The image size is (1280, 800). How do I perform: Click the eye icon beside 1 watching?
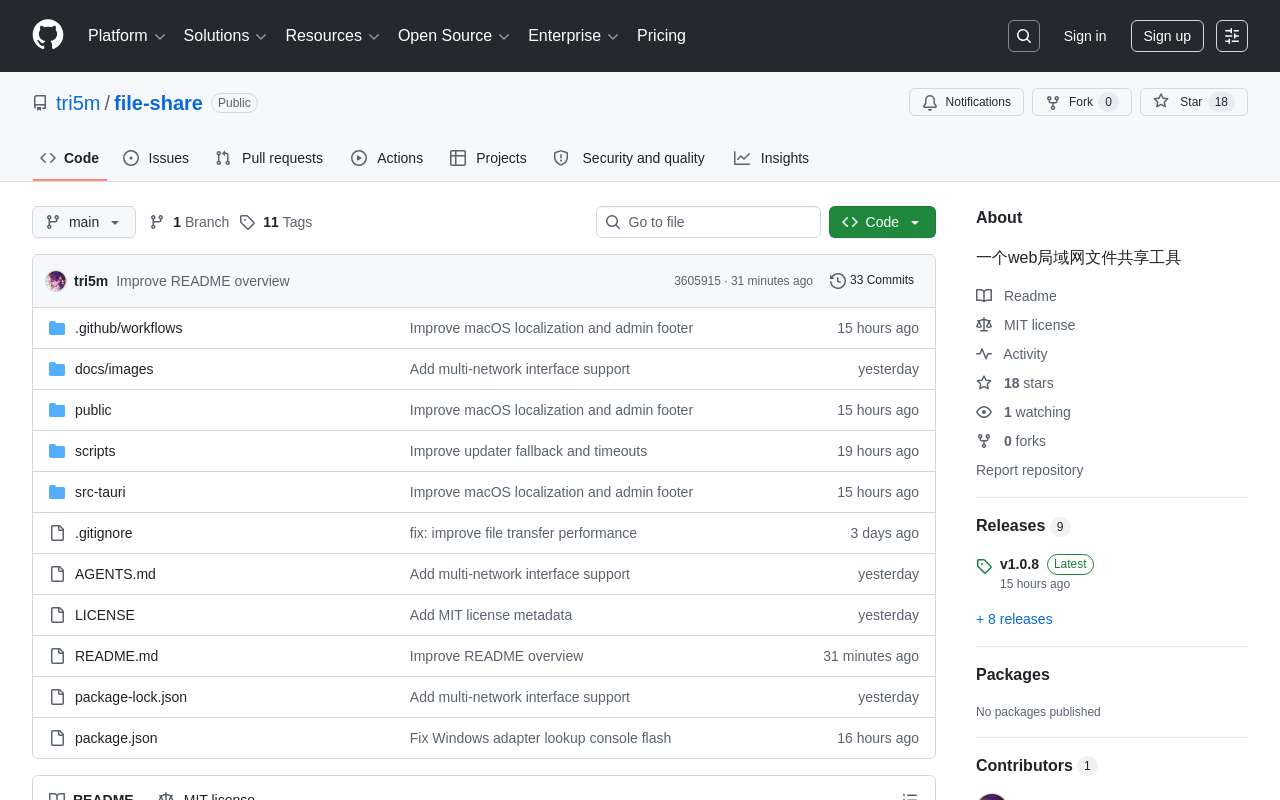pyautogui.click(x=984, y=412)
